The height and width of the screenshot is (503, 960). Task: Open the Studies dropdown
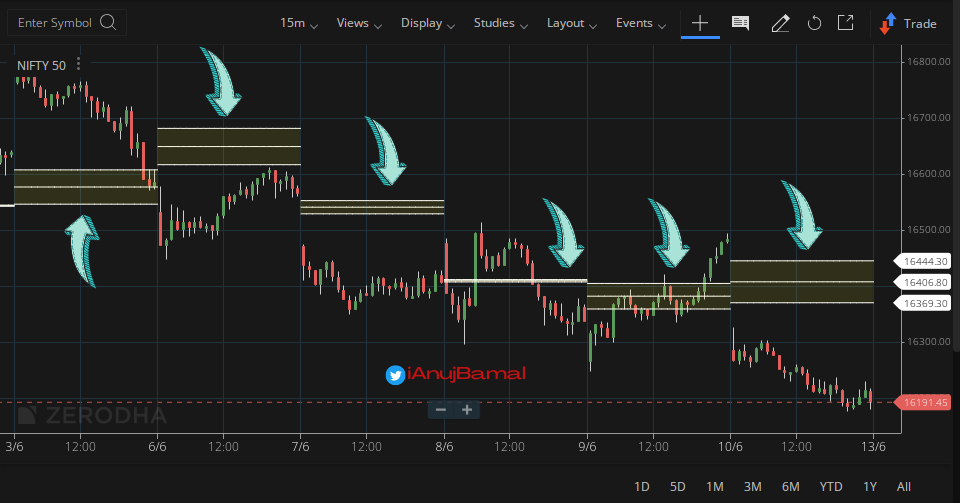(x=500, y=23)
